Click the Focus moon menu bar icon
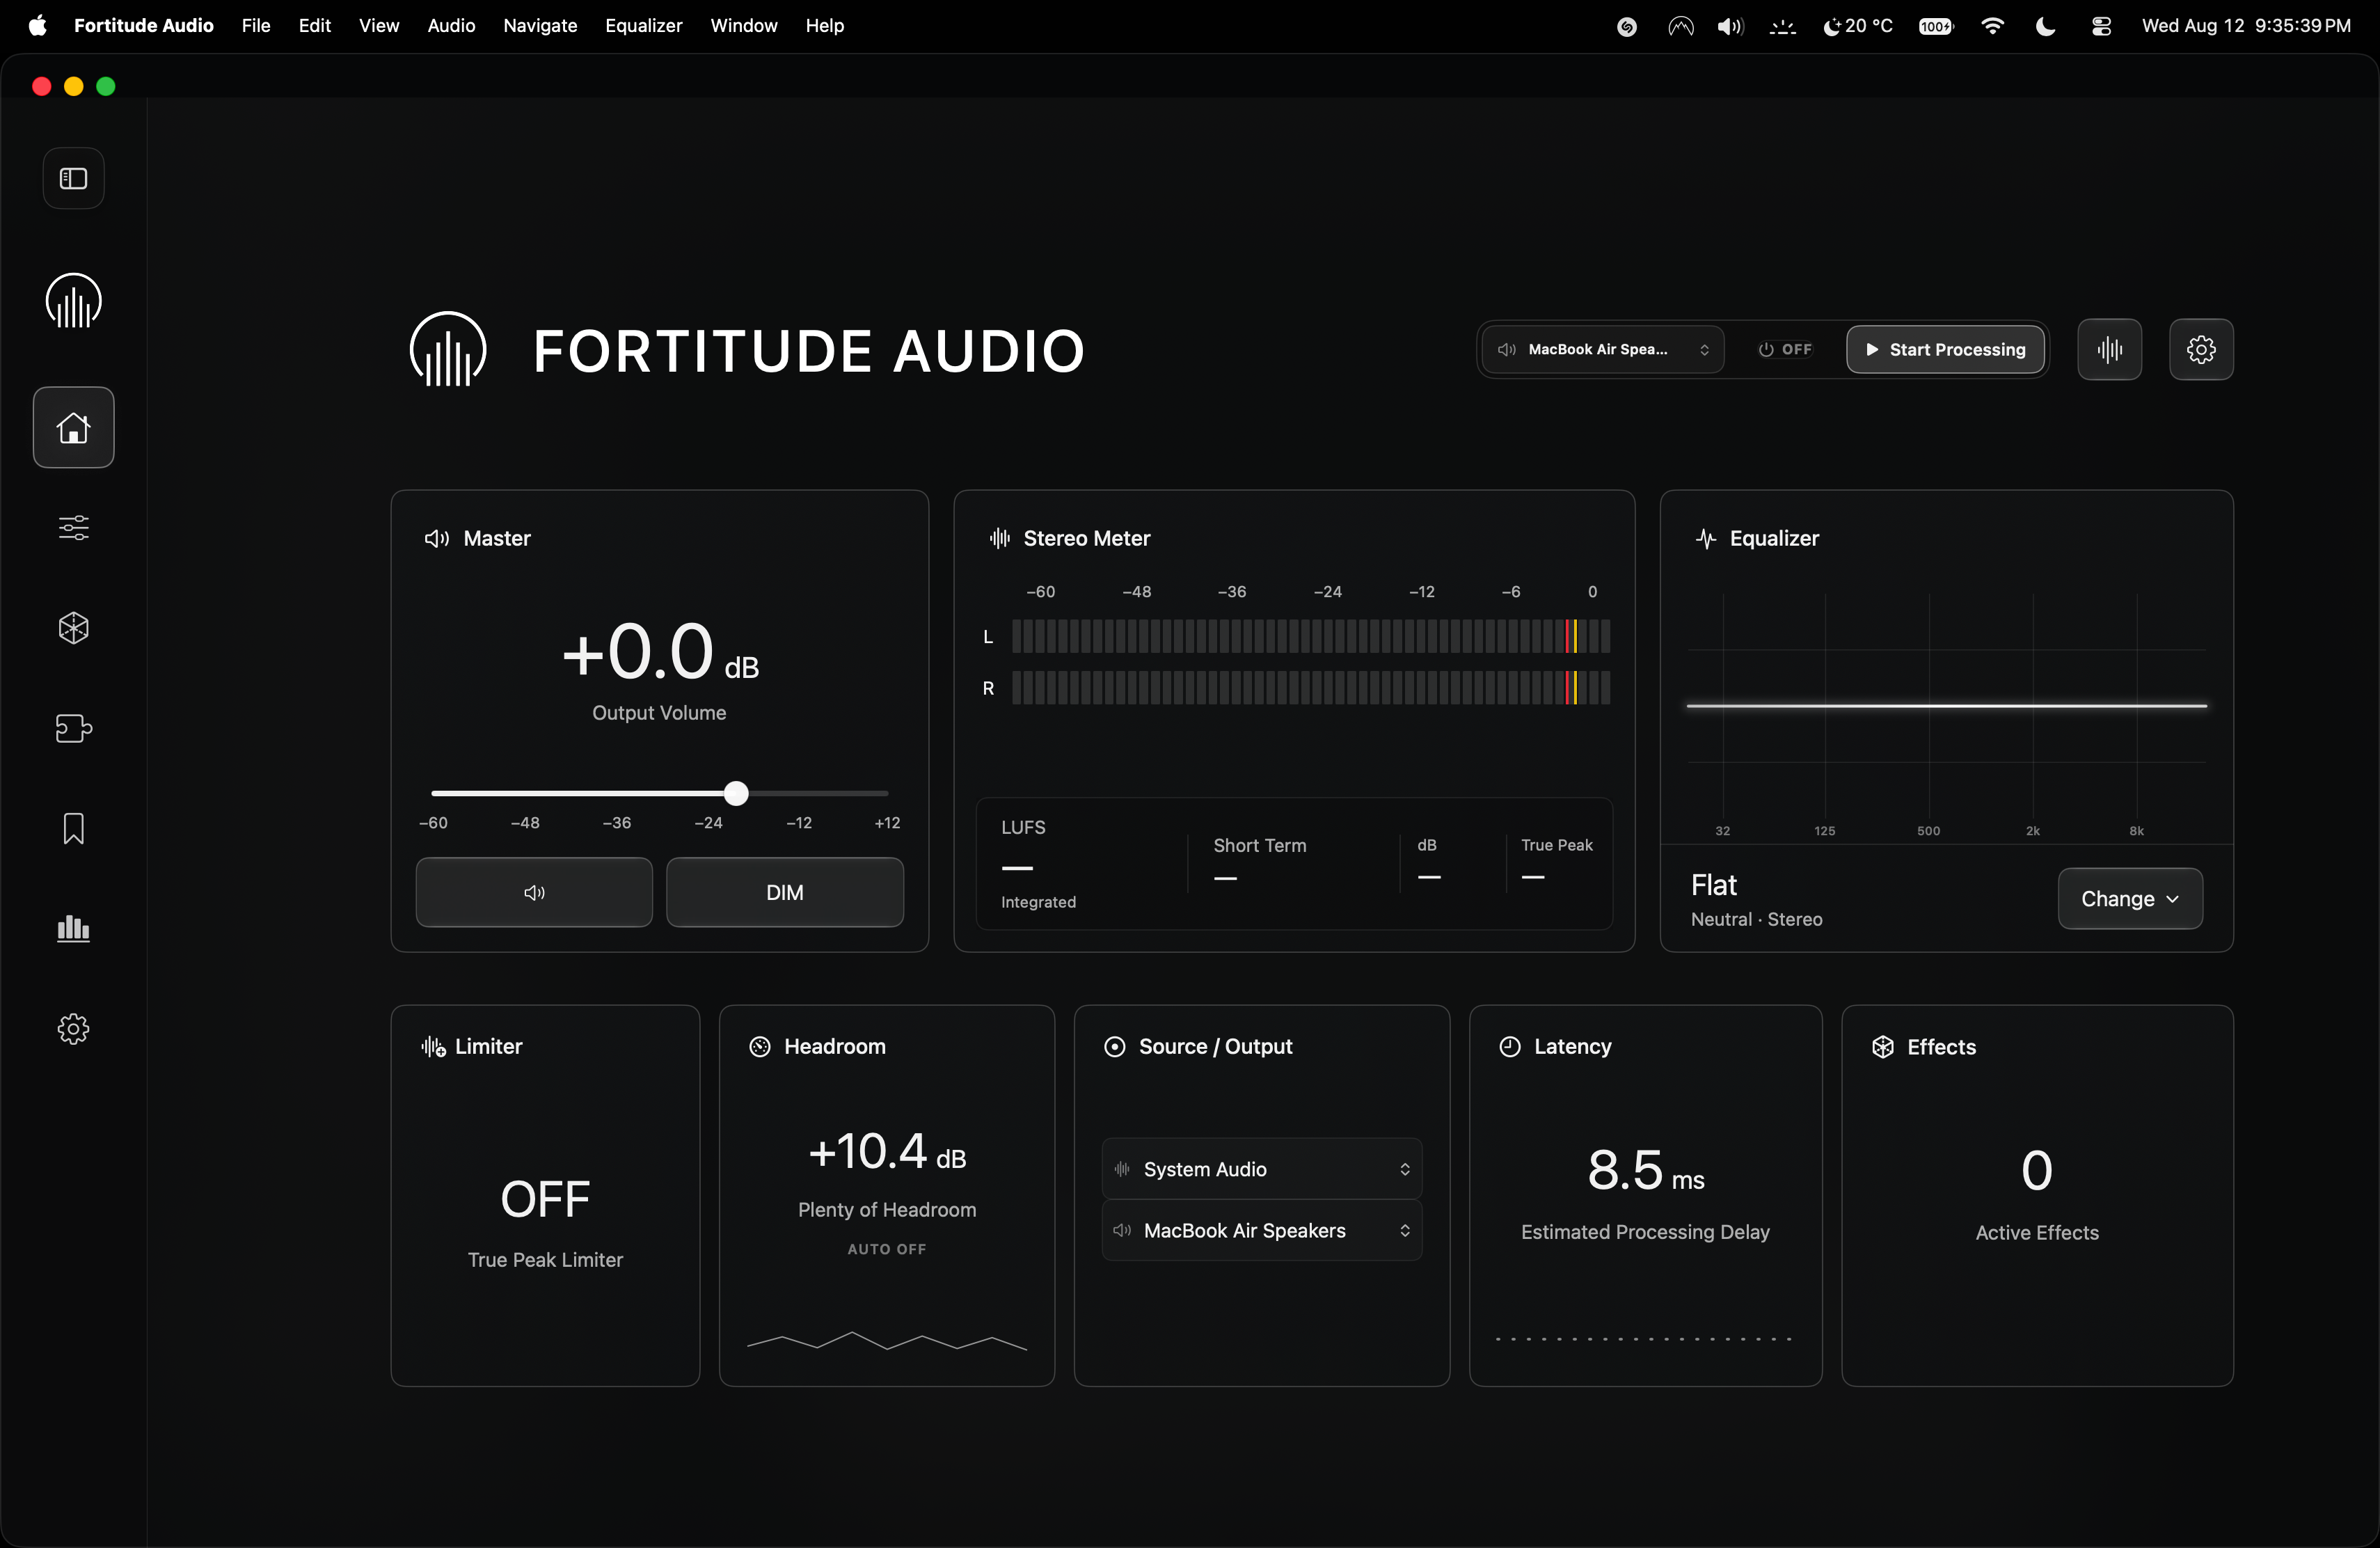This screenshot has width=2380, height=1548. (x=2045, y=26)
